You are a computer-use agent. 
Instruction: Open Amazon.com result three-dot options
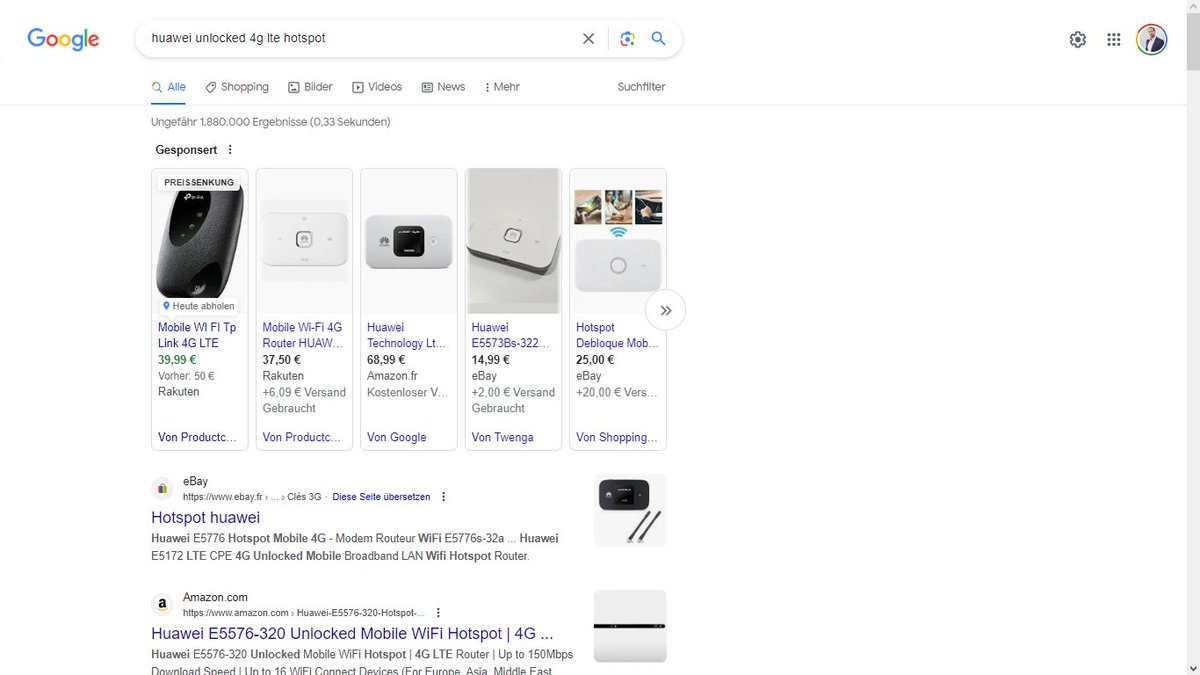pos(438,613)
